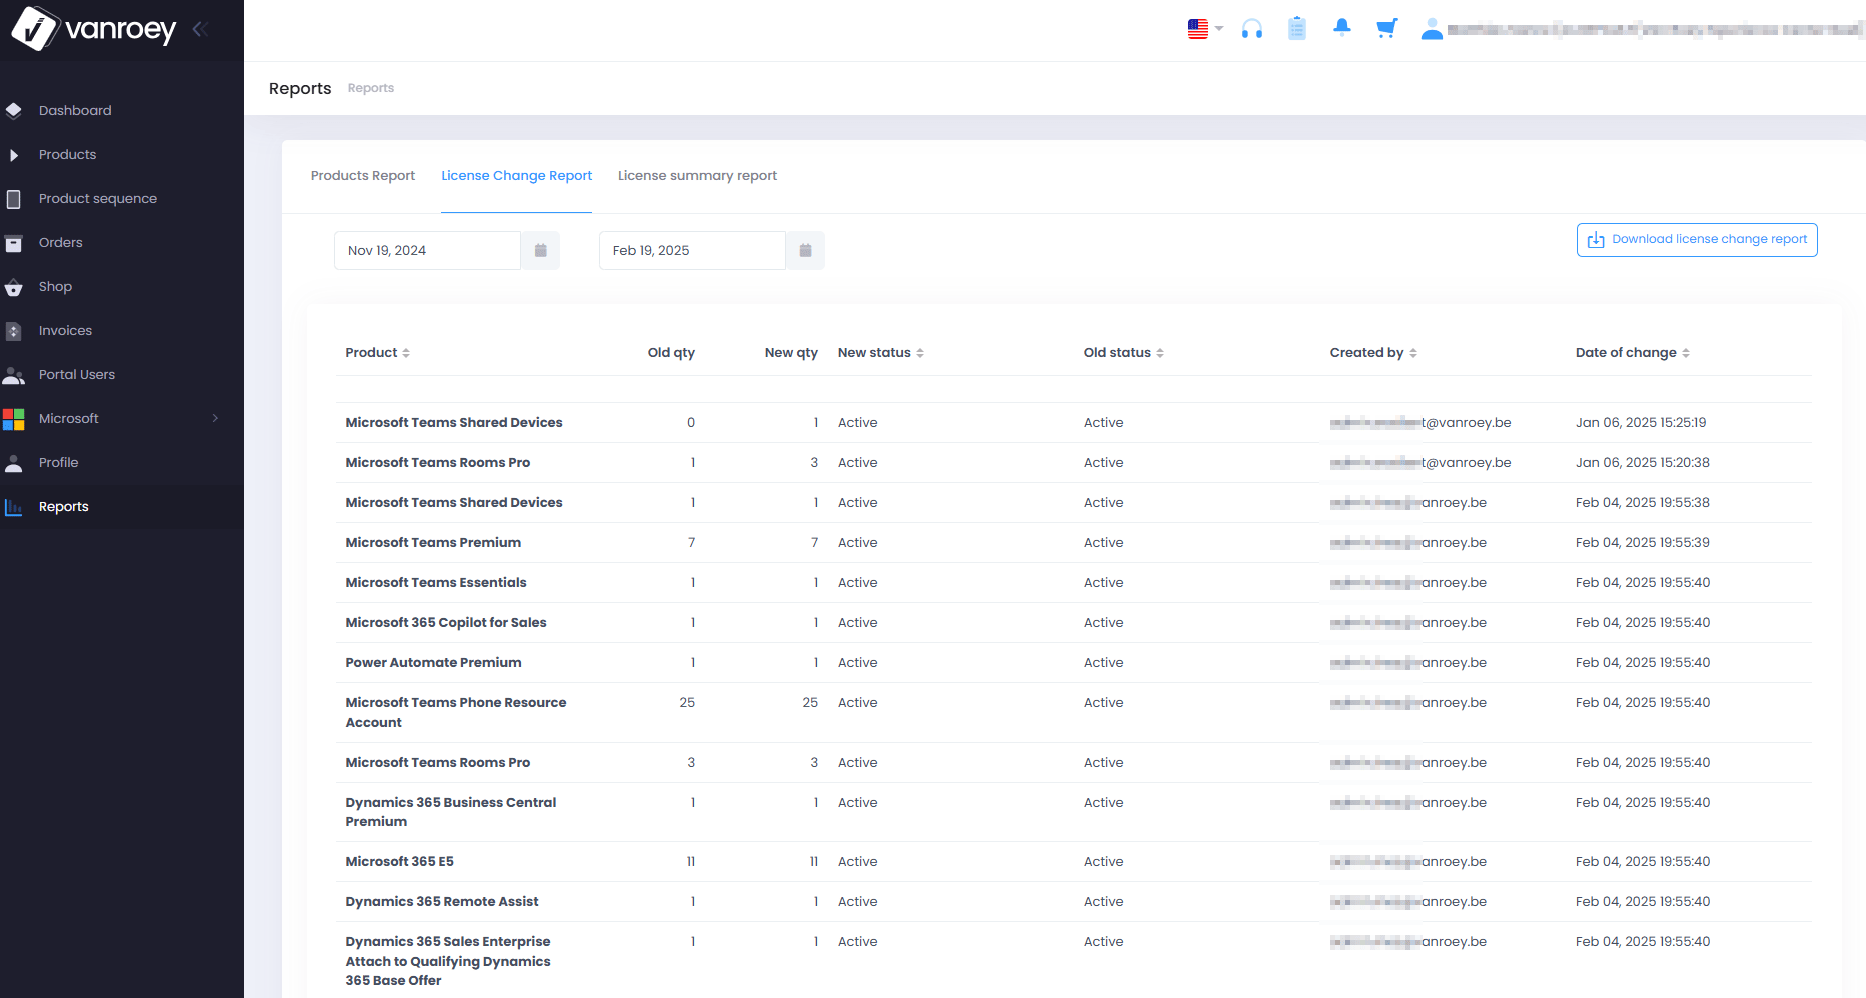
Task: Go to Dashboard
Action: (x=75, y=110)
